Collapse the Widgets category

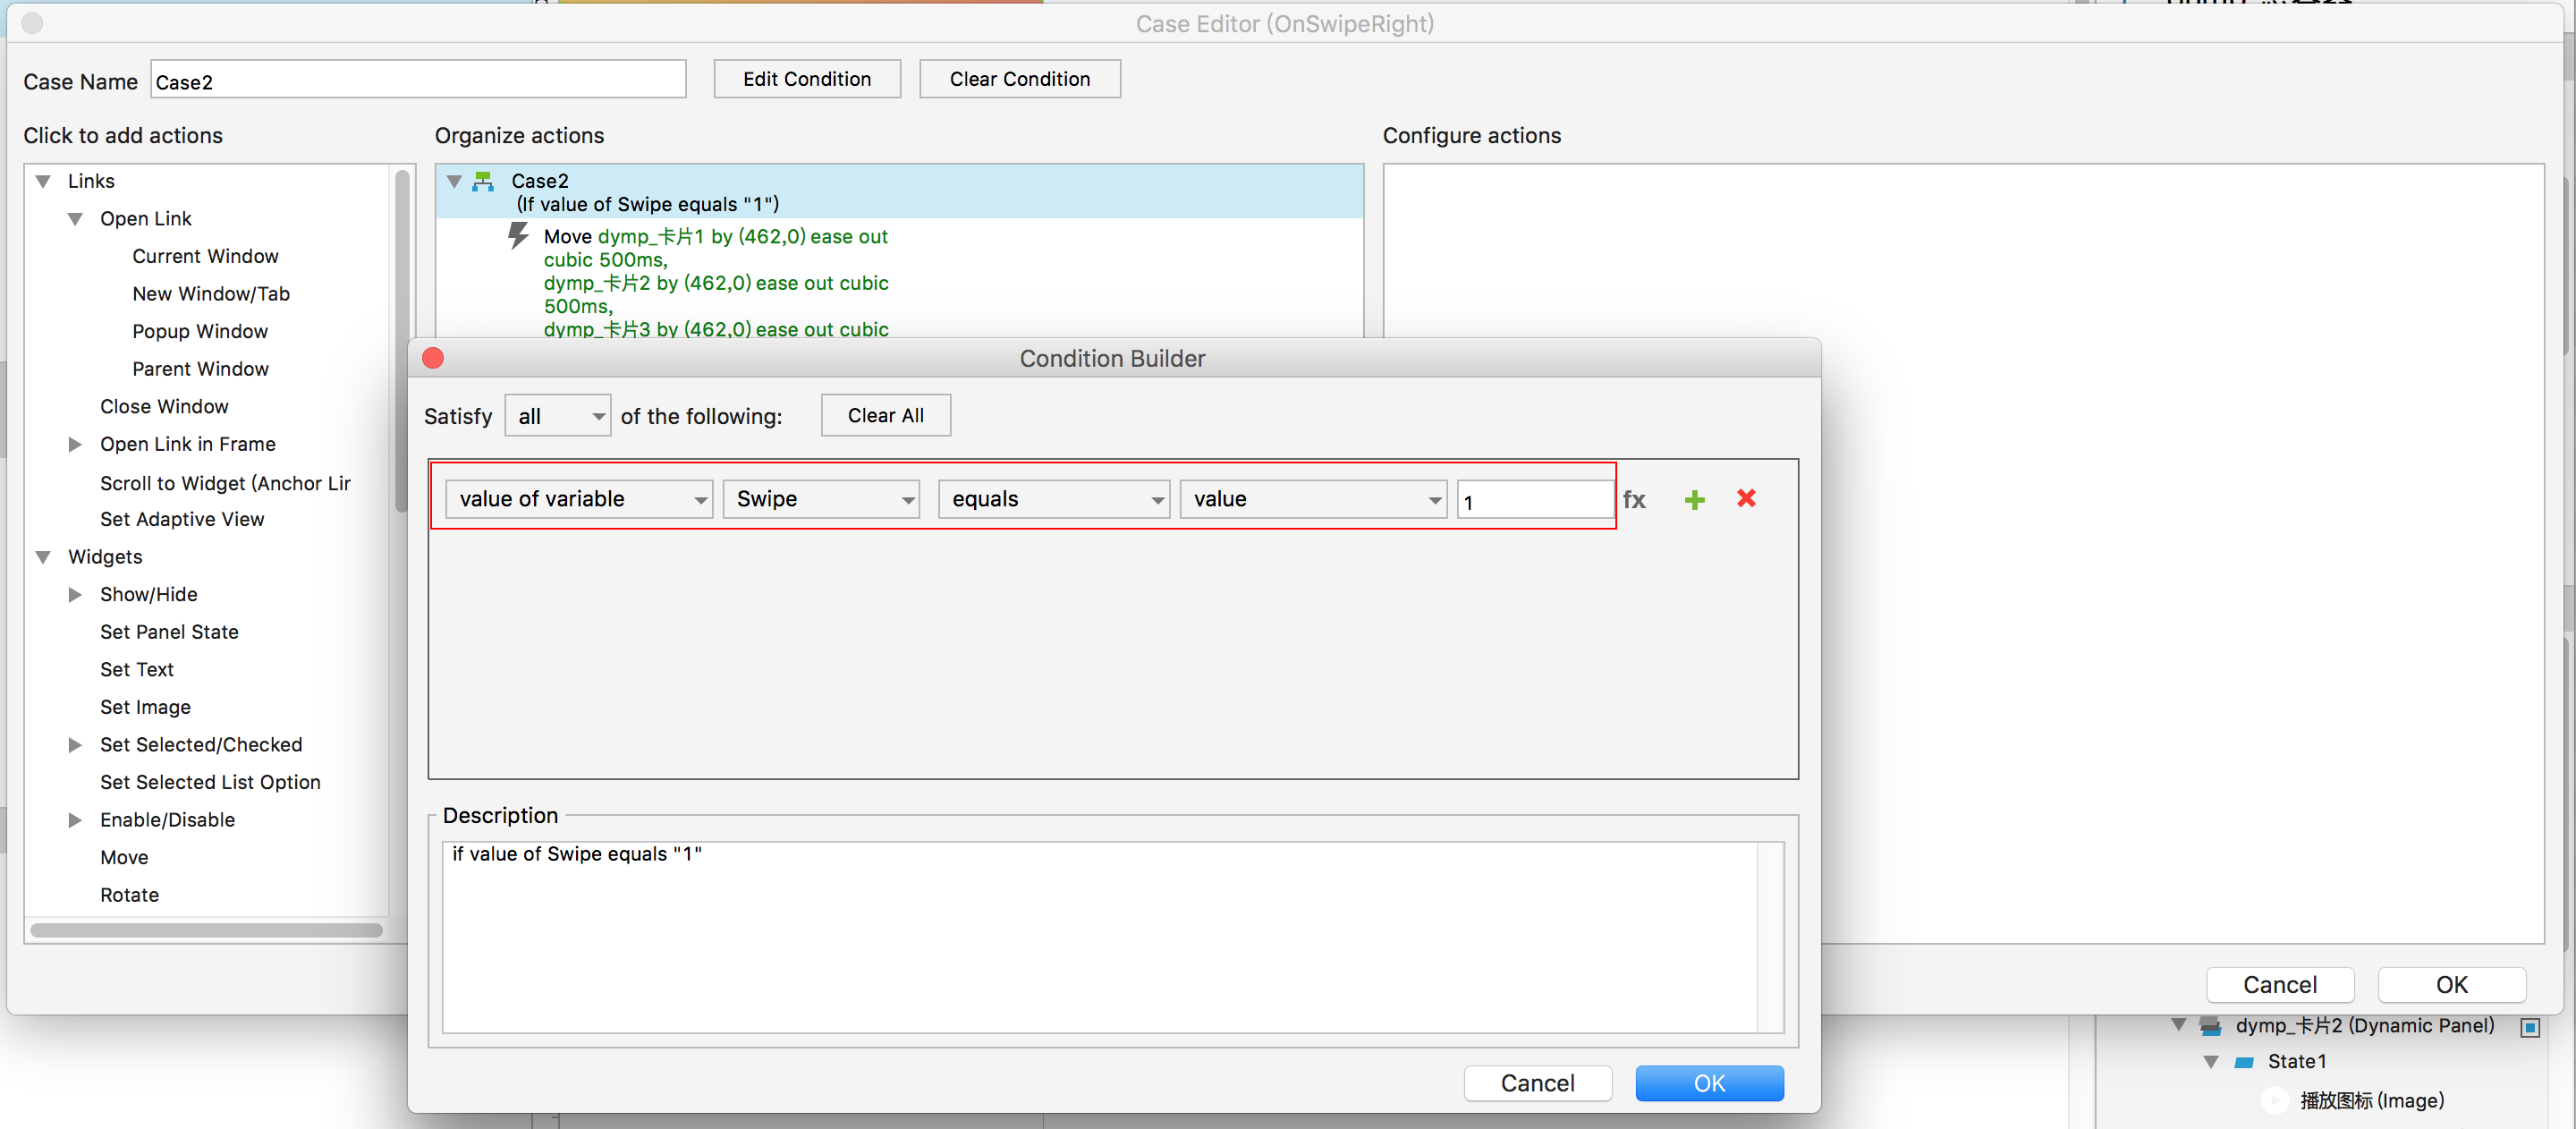pos(43,557)
